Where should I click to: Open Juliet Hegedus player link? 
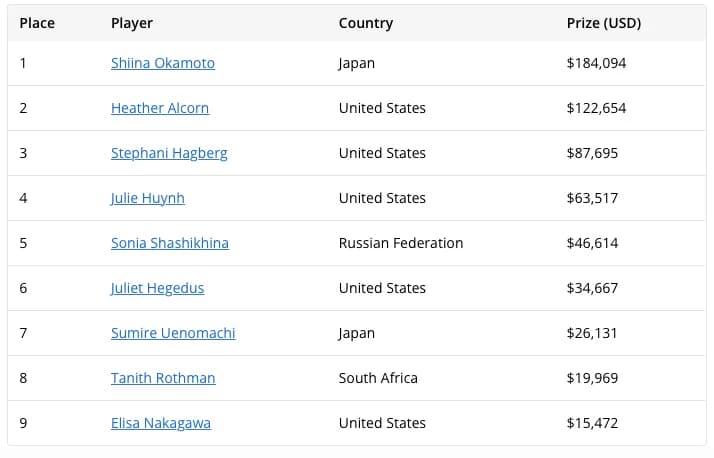coord(158,288)
